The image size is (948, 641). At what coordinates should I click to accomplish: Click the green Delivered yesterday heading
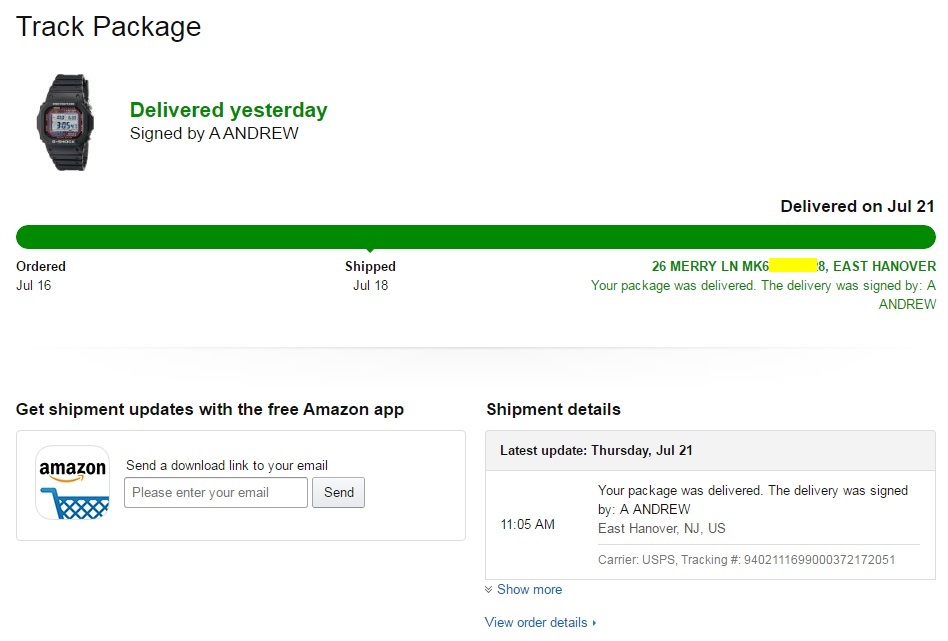229,110
